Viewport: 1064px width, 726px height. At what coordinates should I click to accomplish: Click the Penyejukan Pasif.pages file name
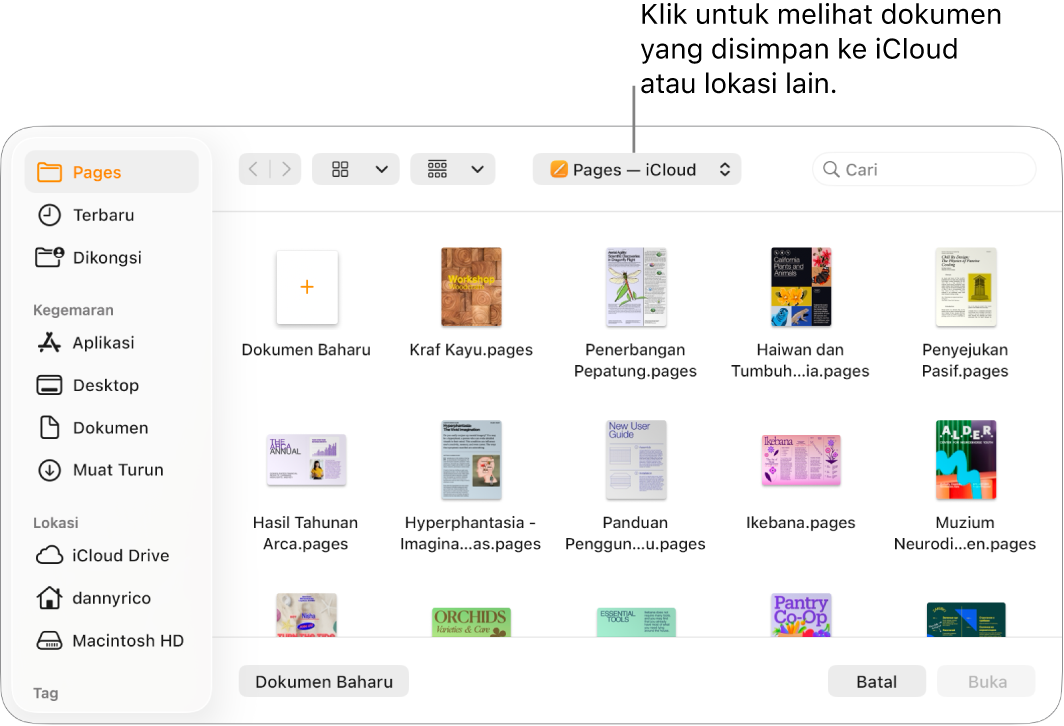point(965,360)
